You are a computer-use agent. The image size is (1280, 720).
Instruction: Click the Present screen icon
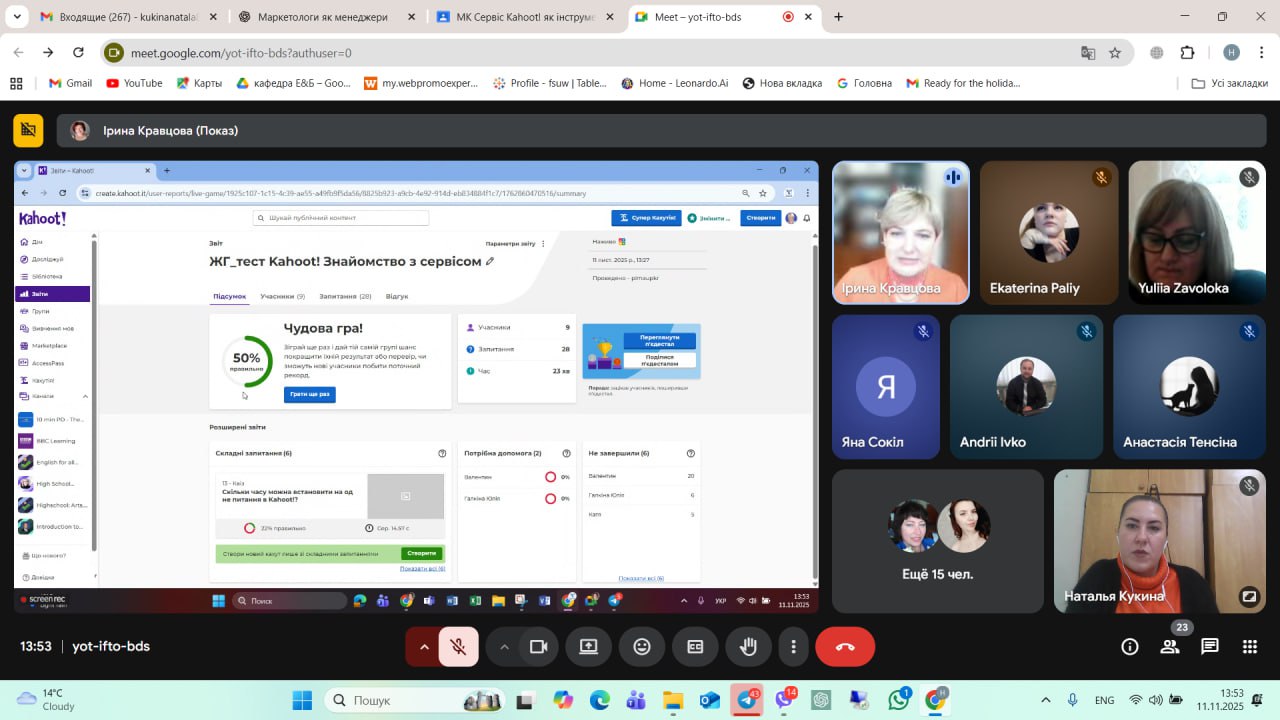(589, 647)
